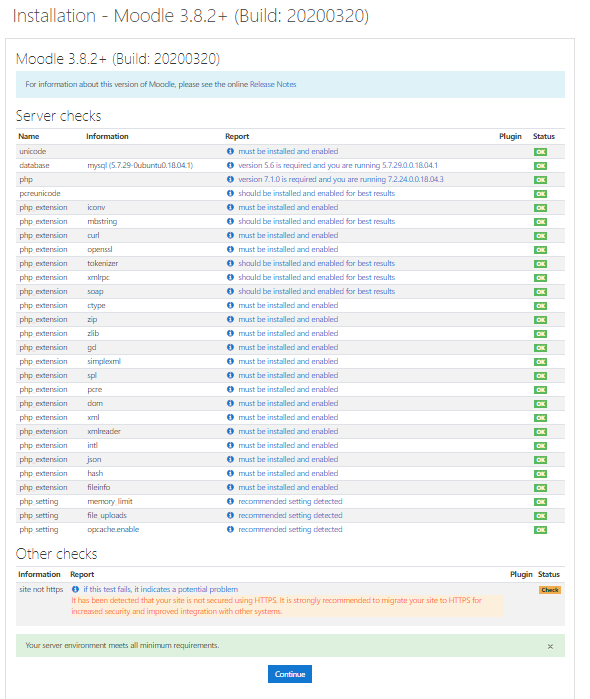The image size is (590, 699).
Task: Click the OK status badge for unicode
Action: [540, 152]
